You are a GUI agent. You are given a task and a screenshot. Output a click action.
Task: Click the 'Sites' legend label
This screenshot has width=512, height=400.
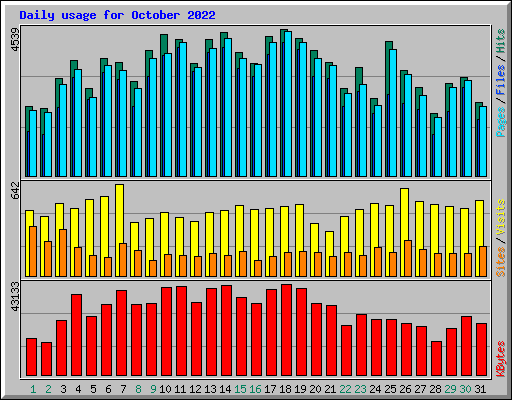coord(501,262)
